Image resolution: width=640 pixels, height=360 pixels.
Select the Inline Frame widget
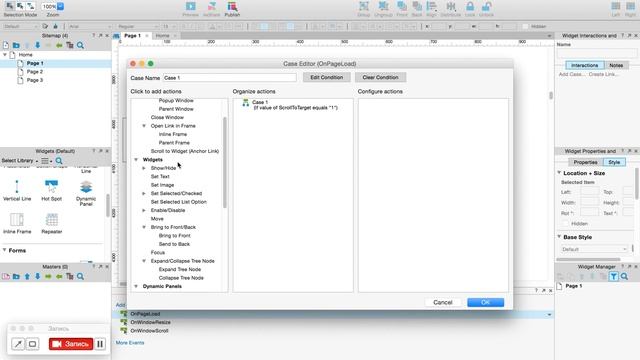17,223
